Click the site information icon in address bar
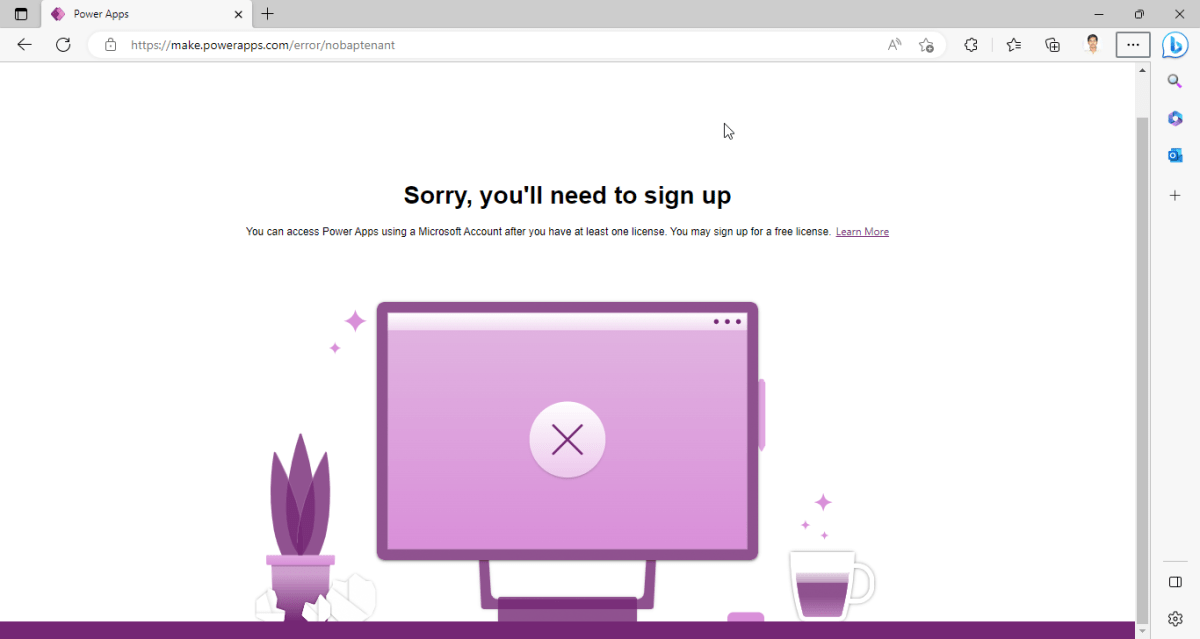This screenshot has height=639, width=1200. coord(110,45)
